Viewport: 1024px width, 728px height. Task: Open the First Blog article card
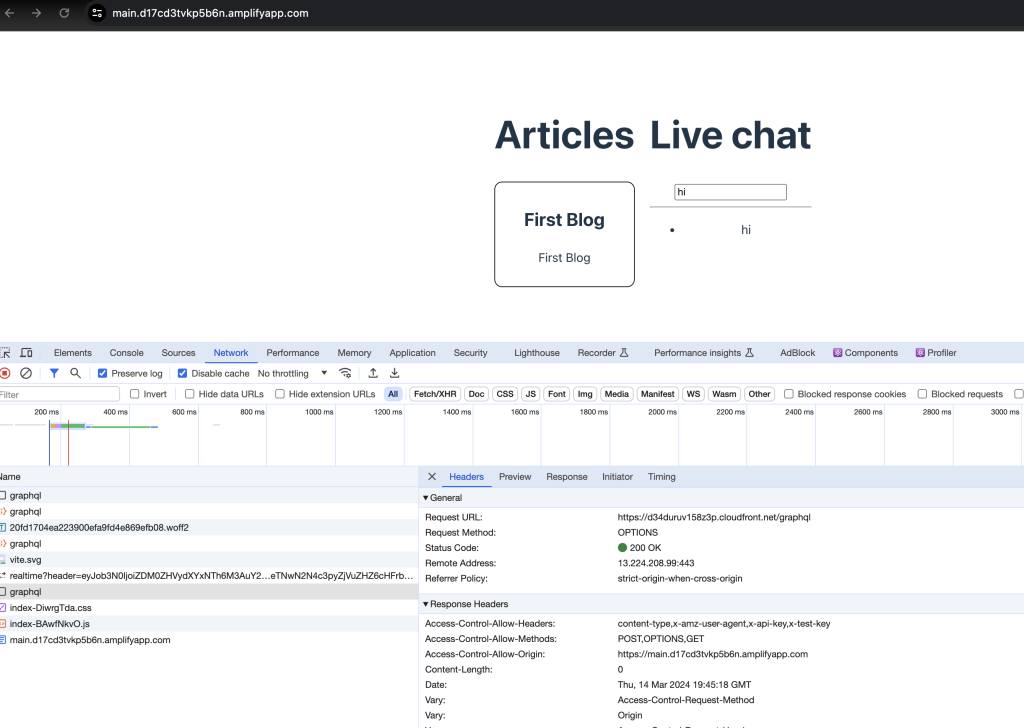coord(564,234)
